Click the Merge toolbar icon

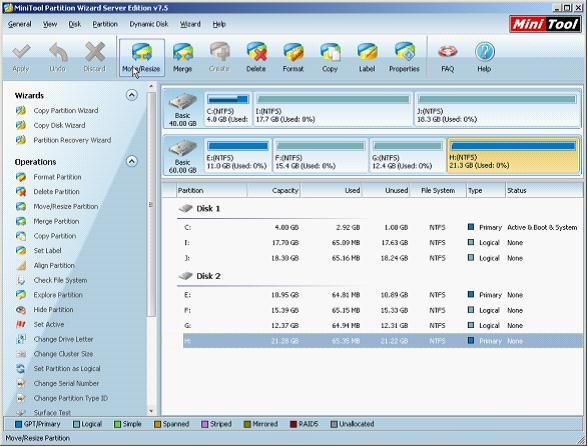(x=183, y=57)
